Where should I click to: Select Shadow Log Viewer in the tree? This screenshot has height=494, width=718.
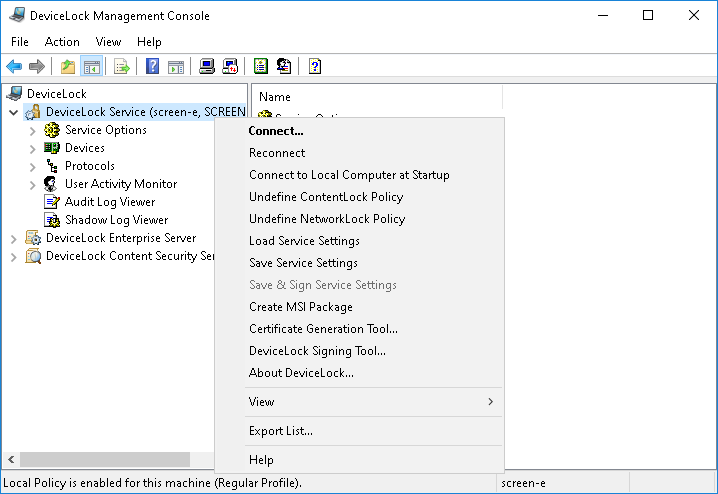pos(116,220)
